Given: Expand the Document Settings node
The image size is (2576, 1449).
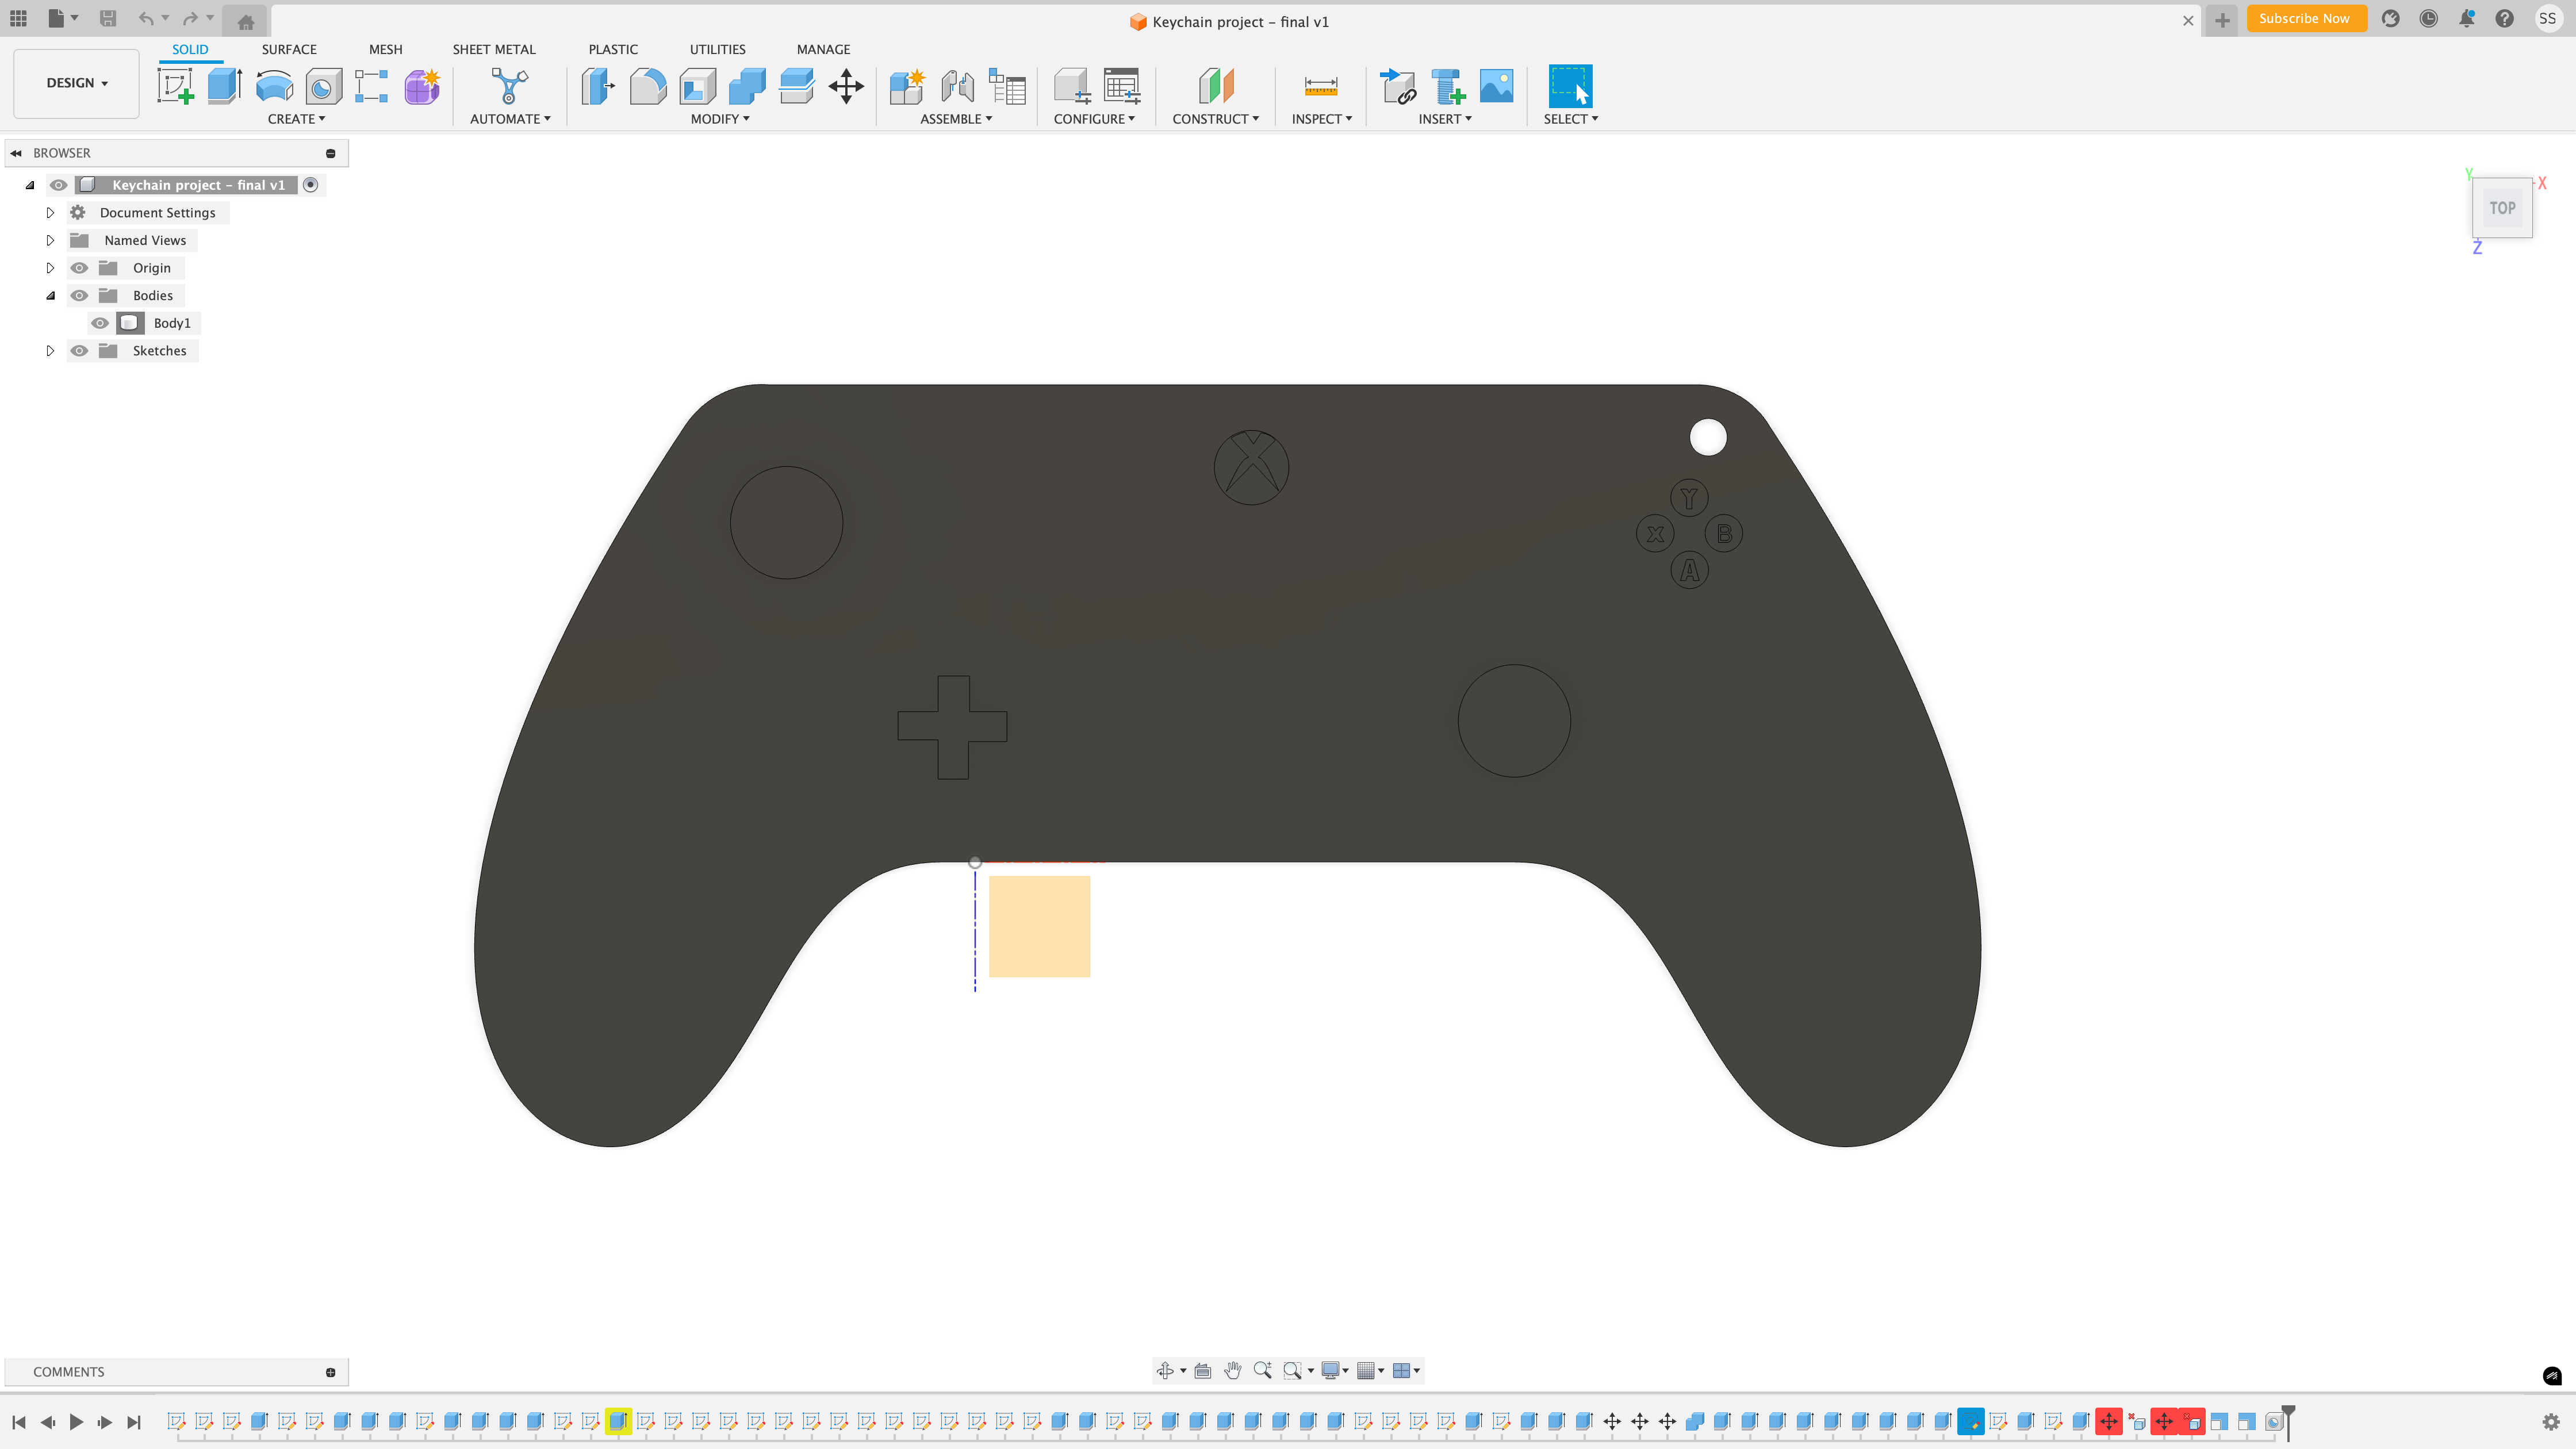Looking at the screenshot, I should [50, 213].
